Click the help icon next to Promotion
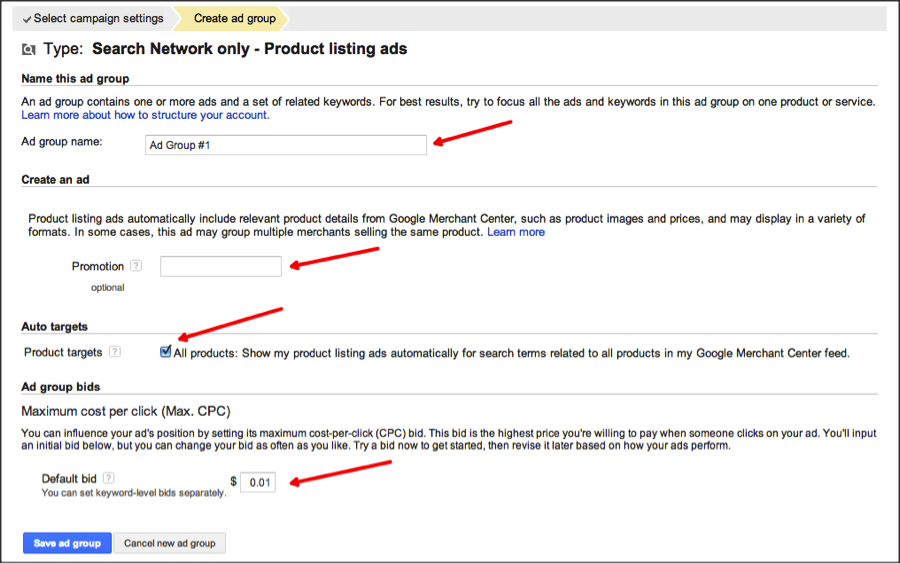The height and width of the screenshot is (564, 900). (x=136, y=266)
